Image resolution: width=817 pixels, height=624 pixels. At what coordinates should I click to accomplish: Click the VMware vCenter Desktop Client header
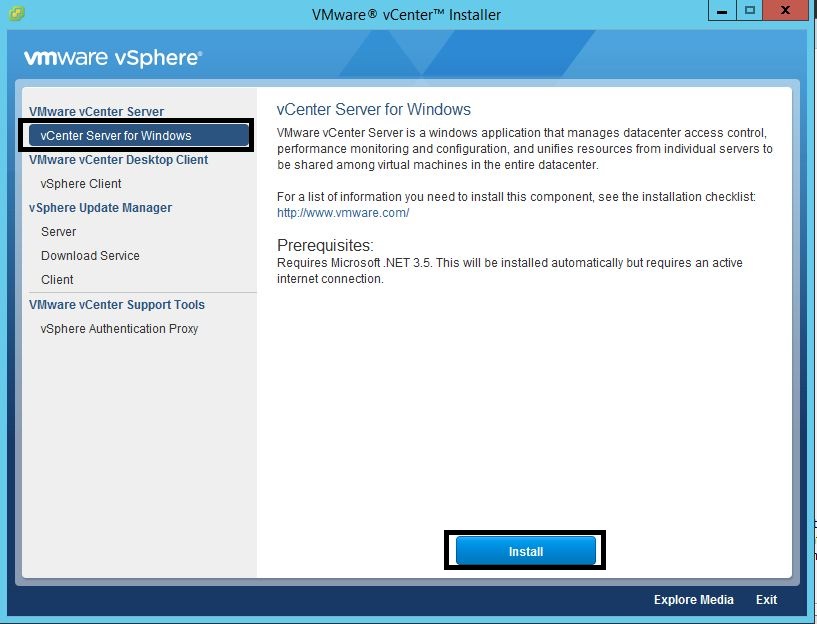coord(118,160)
